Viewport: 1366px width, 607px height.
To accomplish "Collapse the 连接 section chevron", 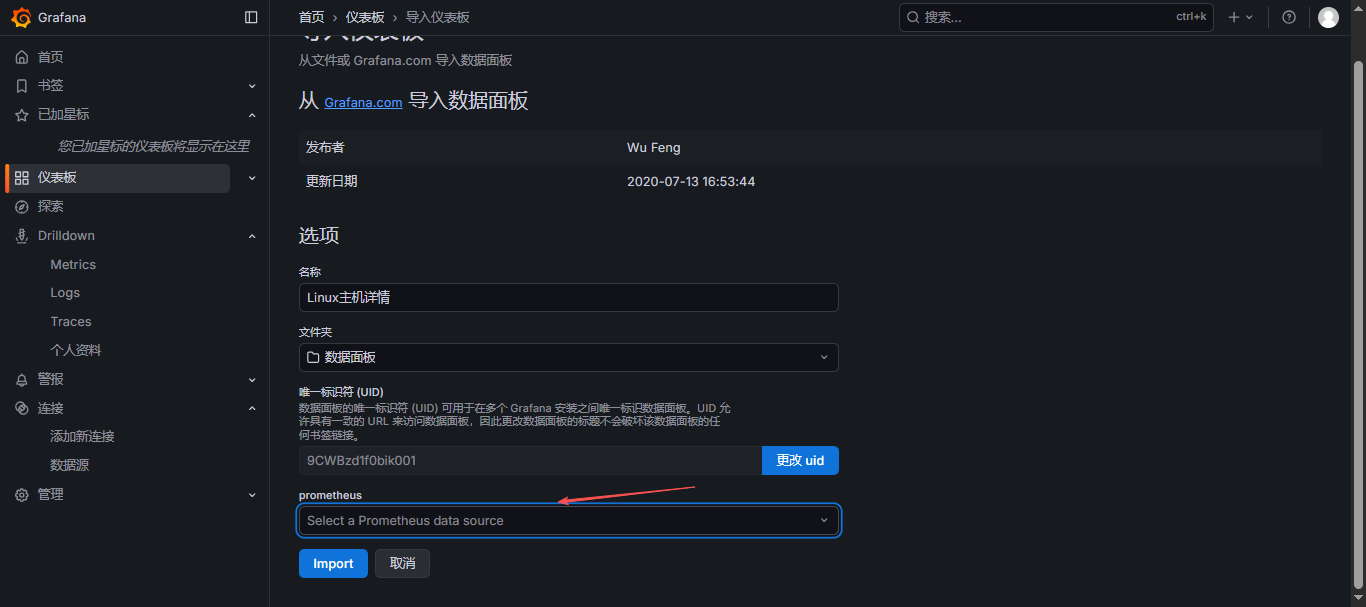I will [x=252, y=408].
